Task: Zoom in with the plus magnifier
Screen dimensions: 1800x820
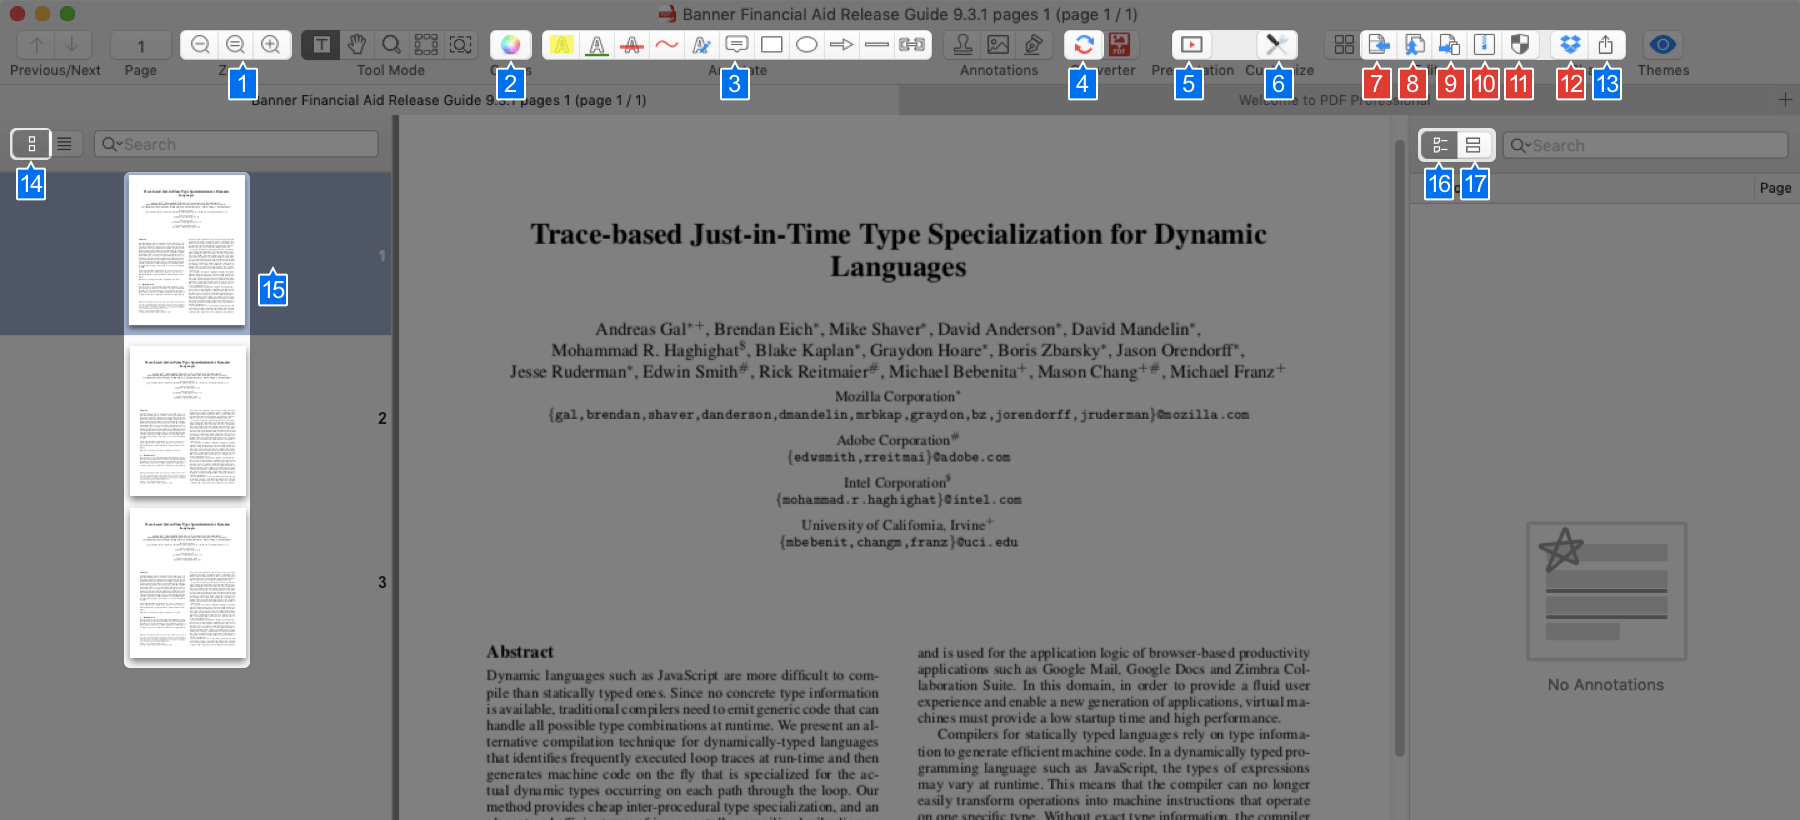Action: pyautogui.click(x=271, y=45)
